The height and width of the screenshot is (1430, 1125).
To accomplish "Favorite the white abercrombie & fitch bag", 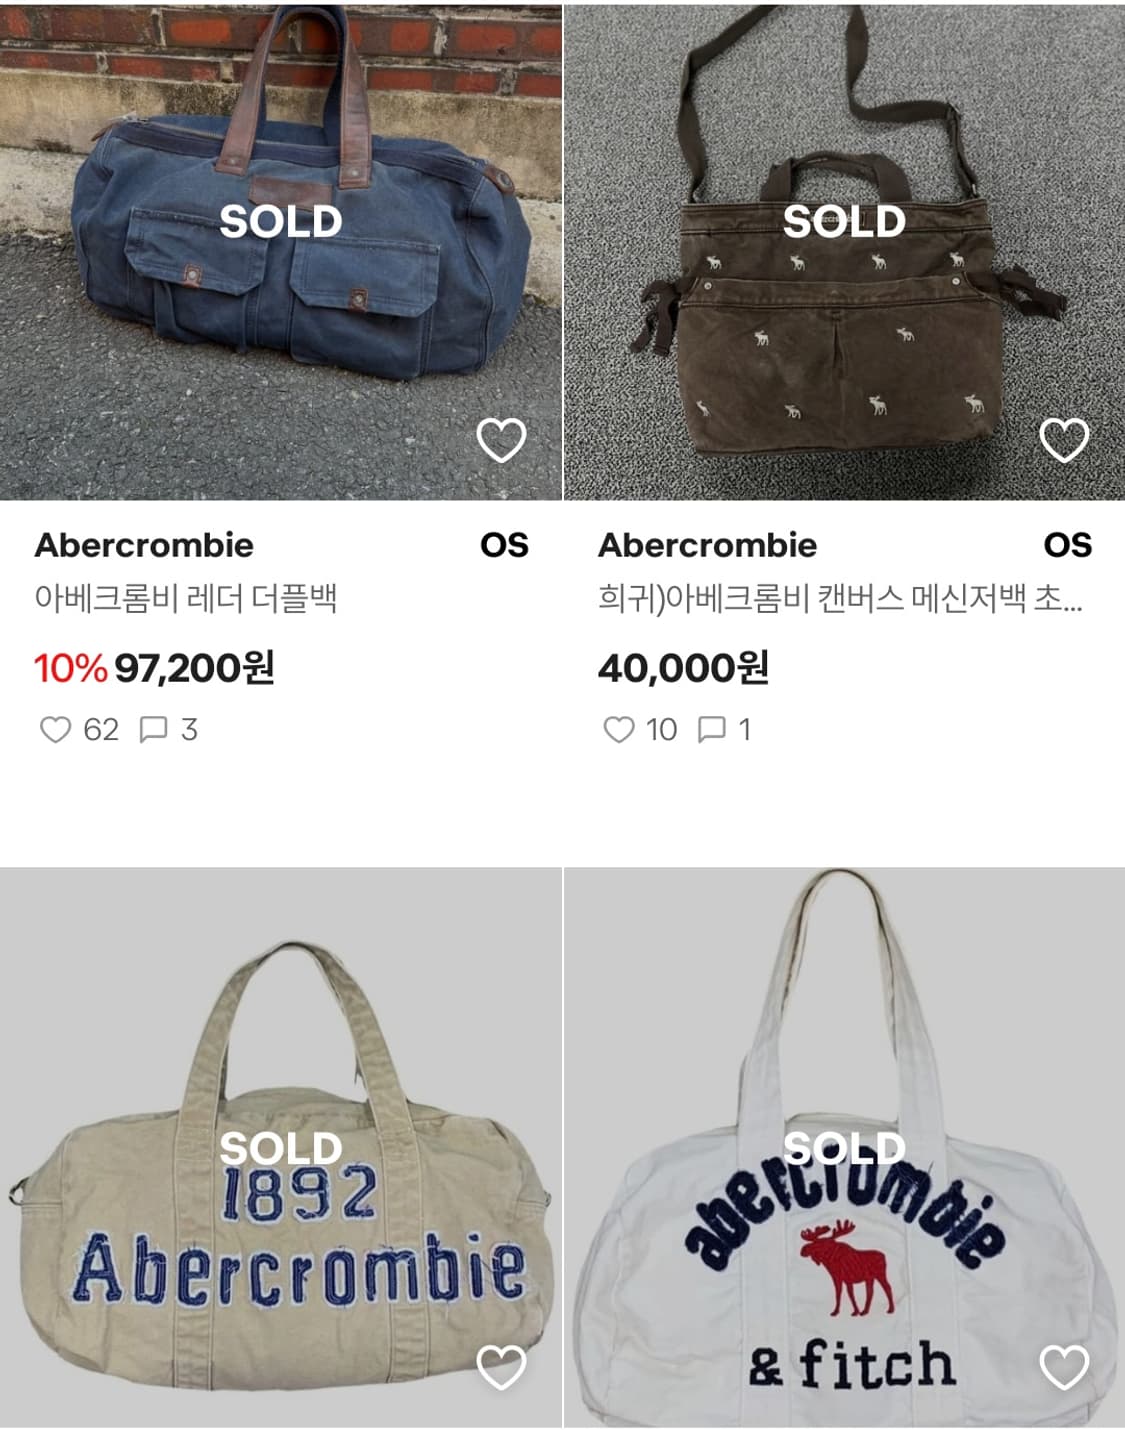I will 1064,1367.
